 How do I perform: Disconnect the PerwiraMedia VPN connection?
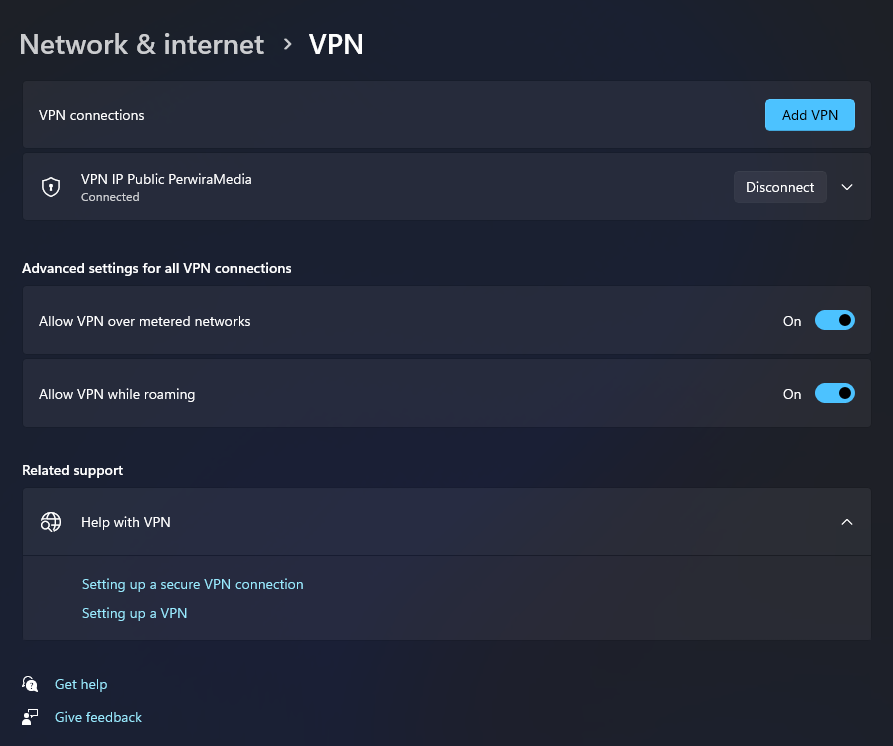click(780, 187)
